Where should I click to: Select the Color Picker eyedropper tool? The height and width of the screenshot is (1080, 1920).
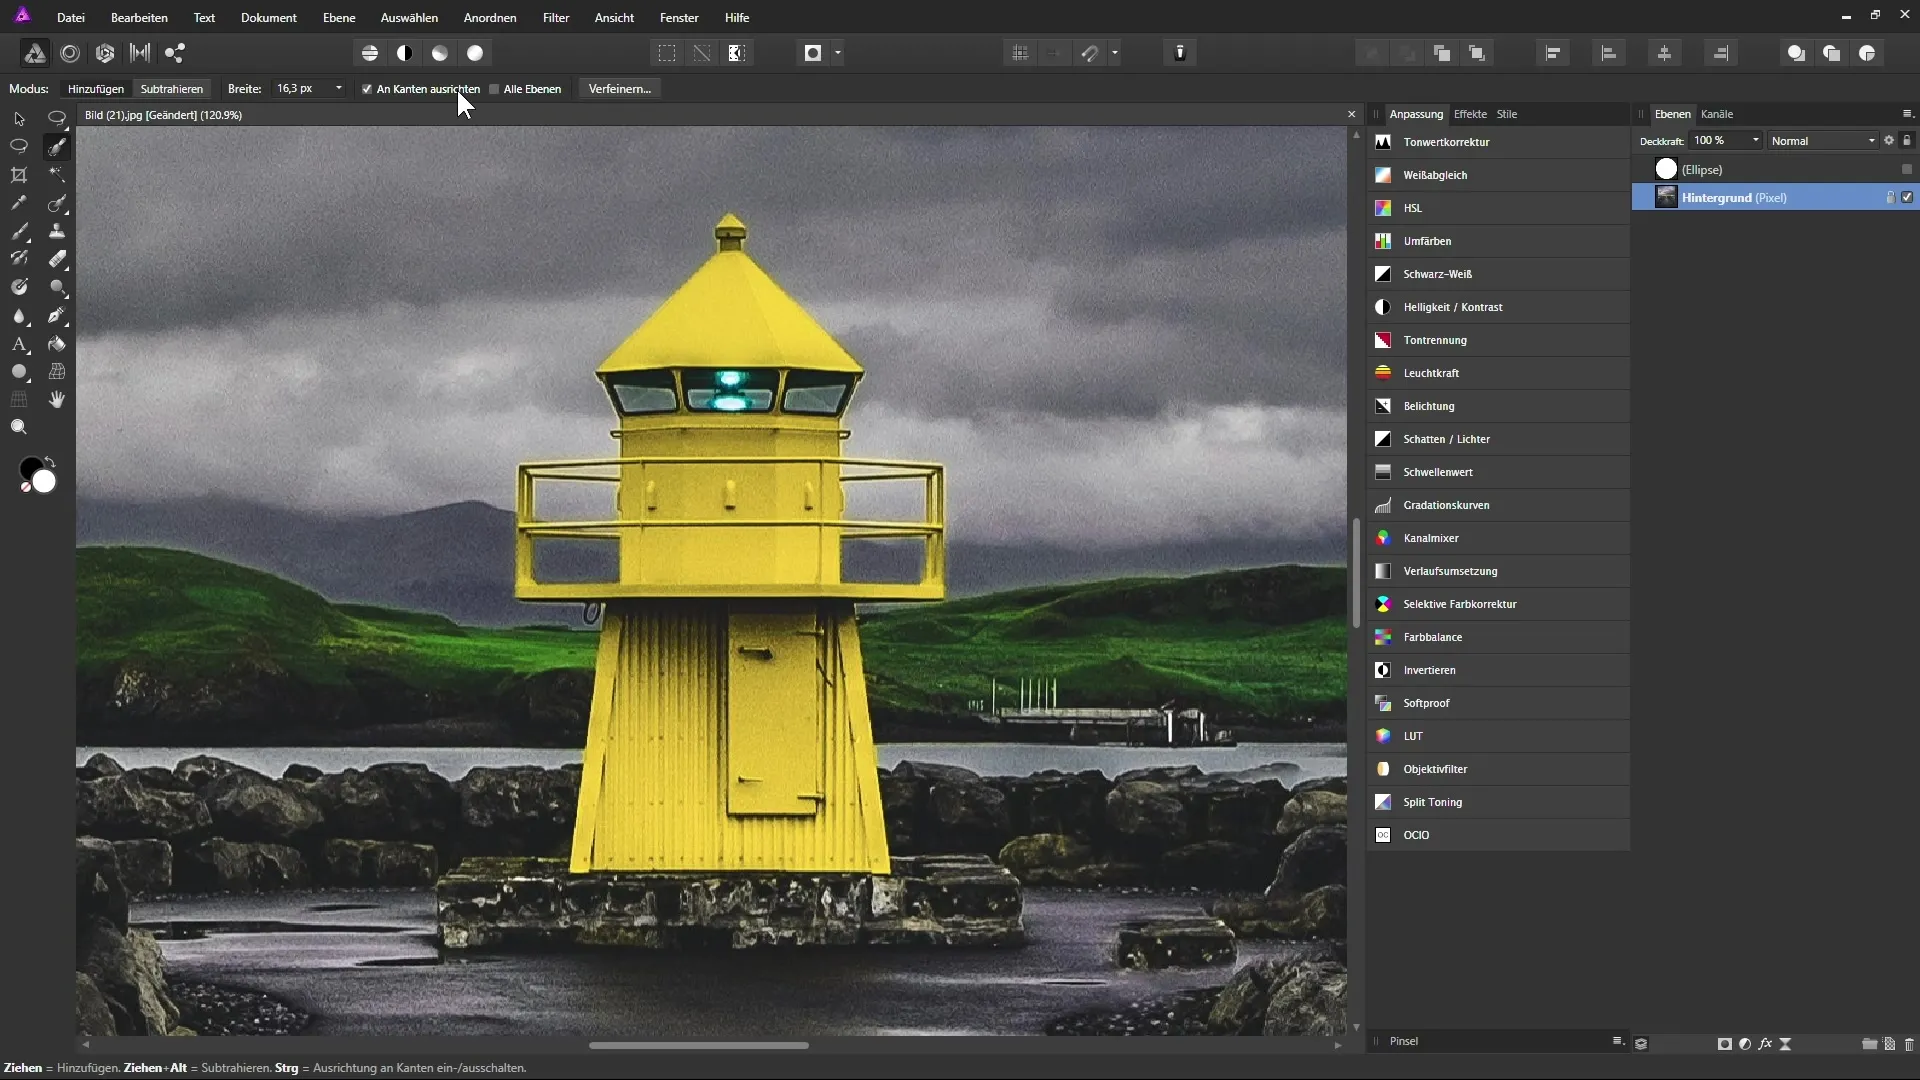tap(19, 203)
